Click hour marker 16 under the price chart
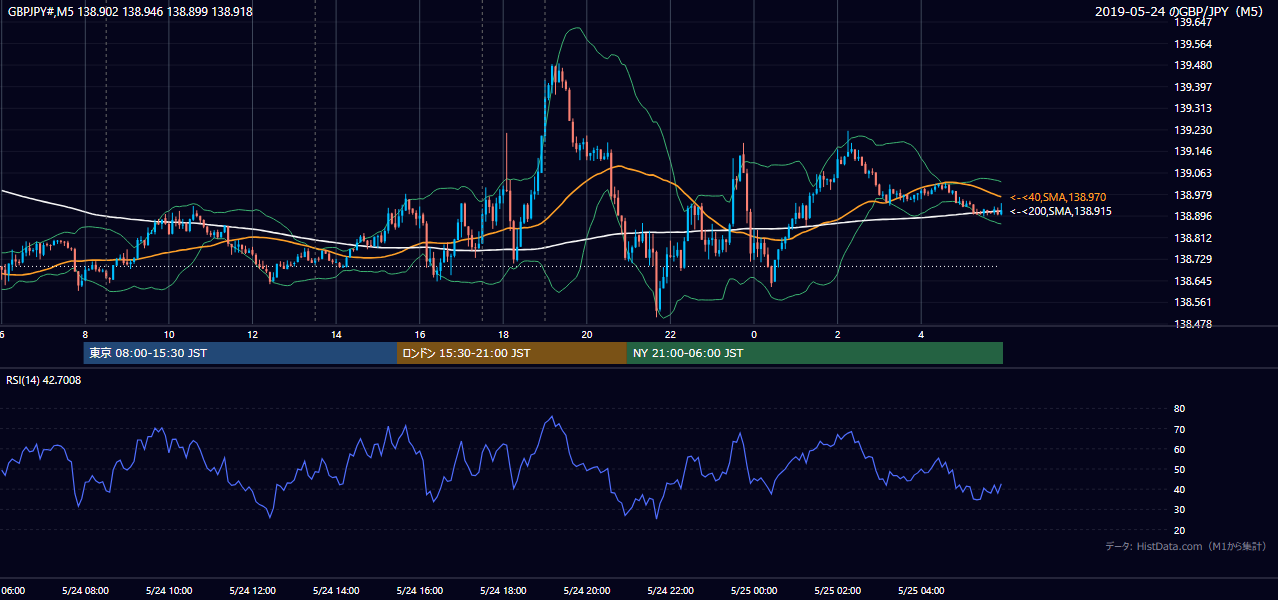 click(x=420, y=335)
